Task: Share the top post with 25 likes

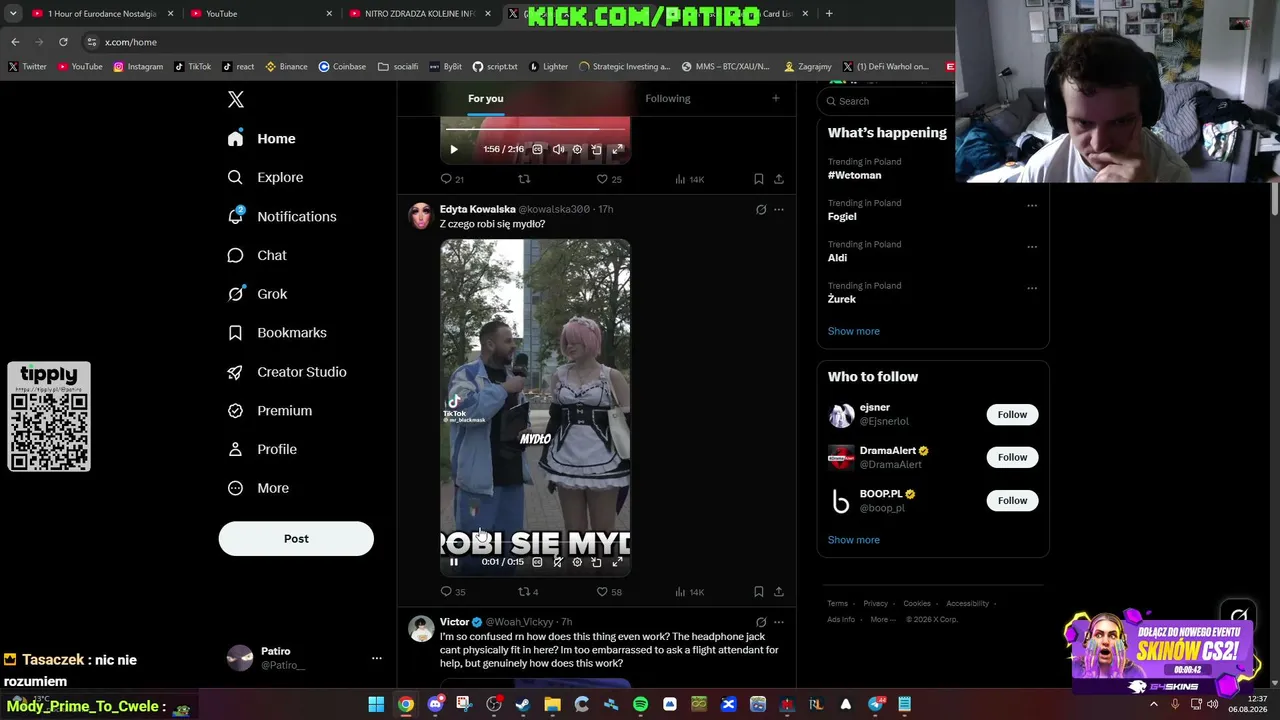Action: click(779, 179)
